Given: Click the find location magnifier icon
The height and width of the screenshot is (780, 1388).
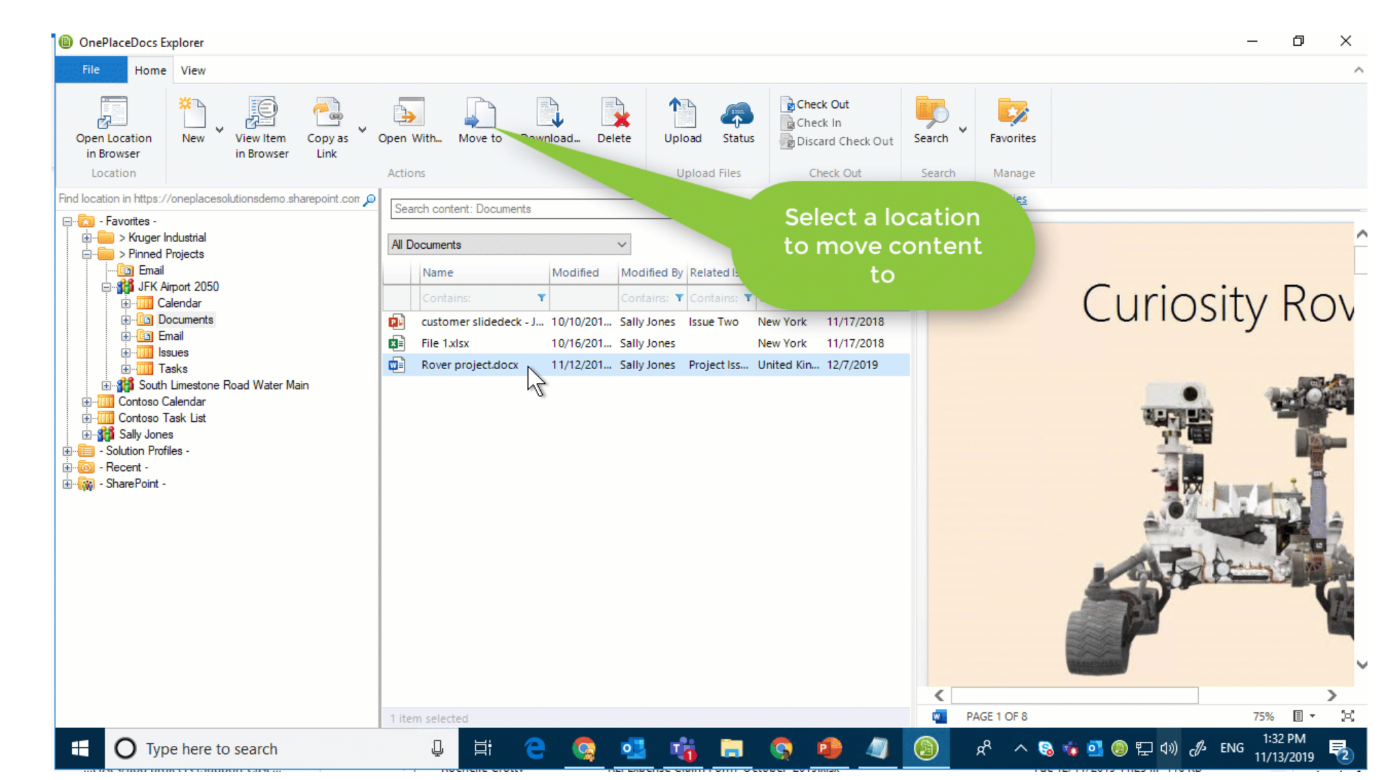Looking at the screenshot, I should click(x=369, y=200).
